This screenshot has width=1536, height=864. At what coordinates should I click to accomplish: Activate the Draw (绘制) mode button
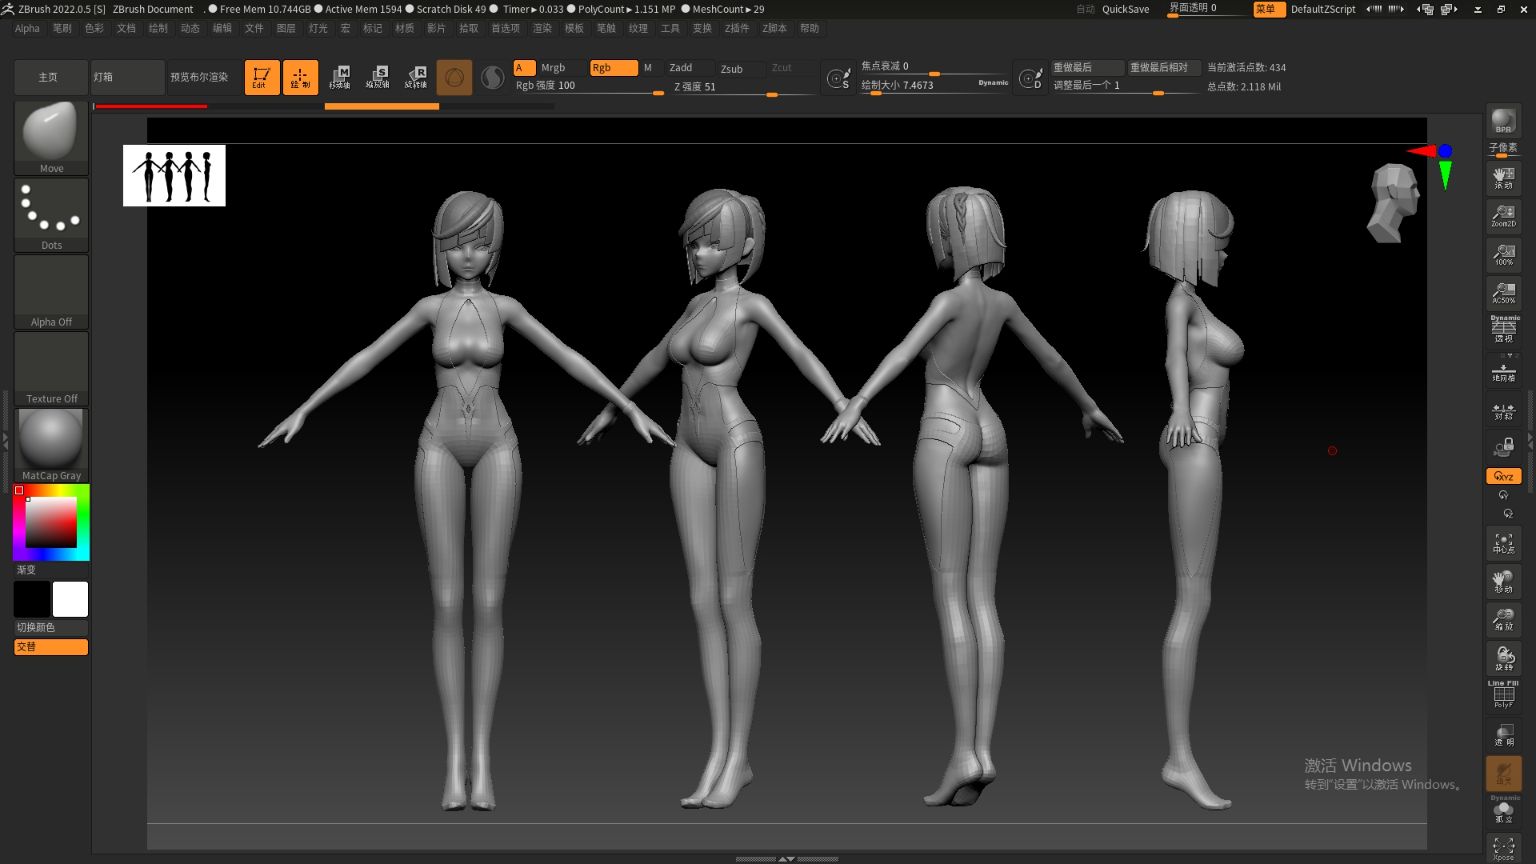pyautogui.click(x=300, y=77)
